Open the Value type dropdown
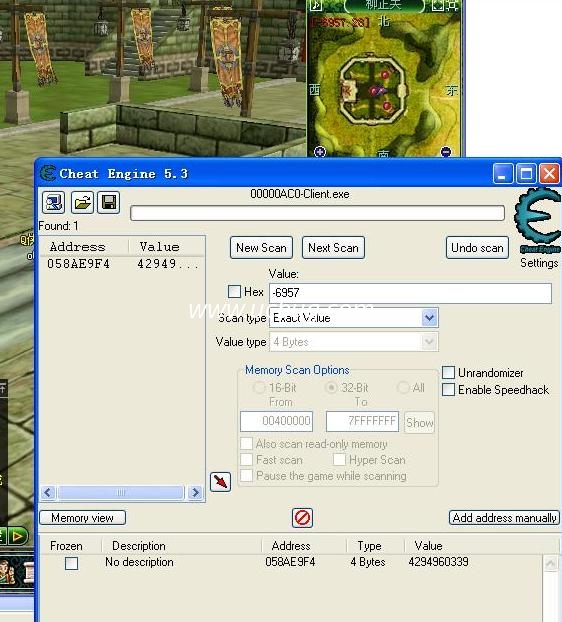Image resolution: width=562 pixels, height=622 pixels. 430,342
